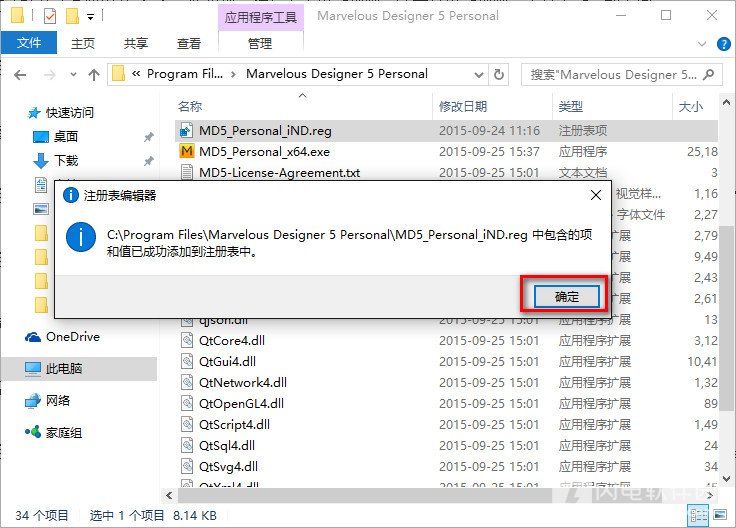Screen dimensions: 736x528
Task: Click the new folder icon in title bar
Action: [x=72, y=16]
